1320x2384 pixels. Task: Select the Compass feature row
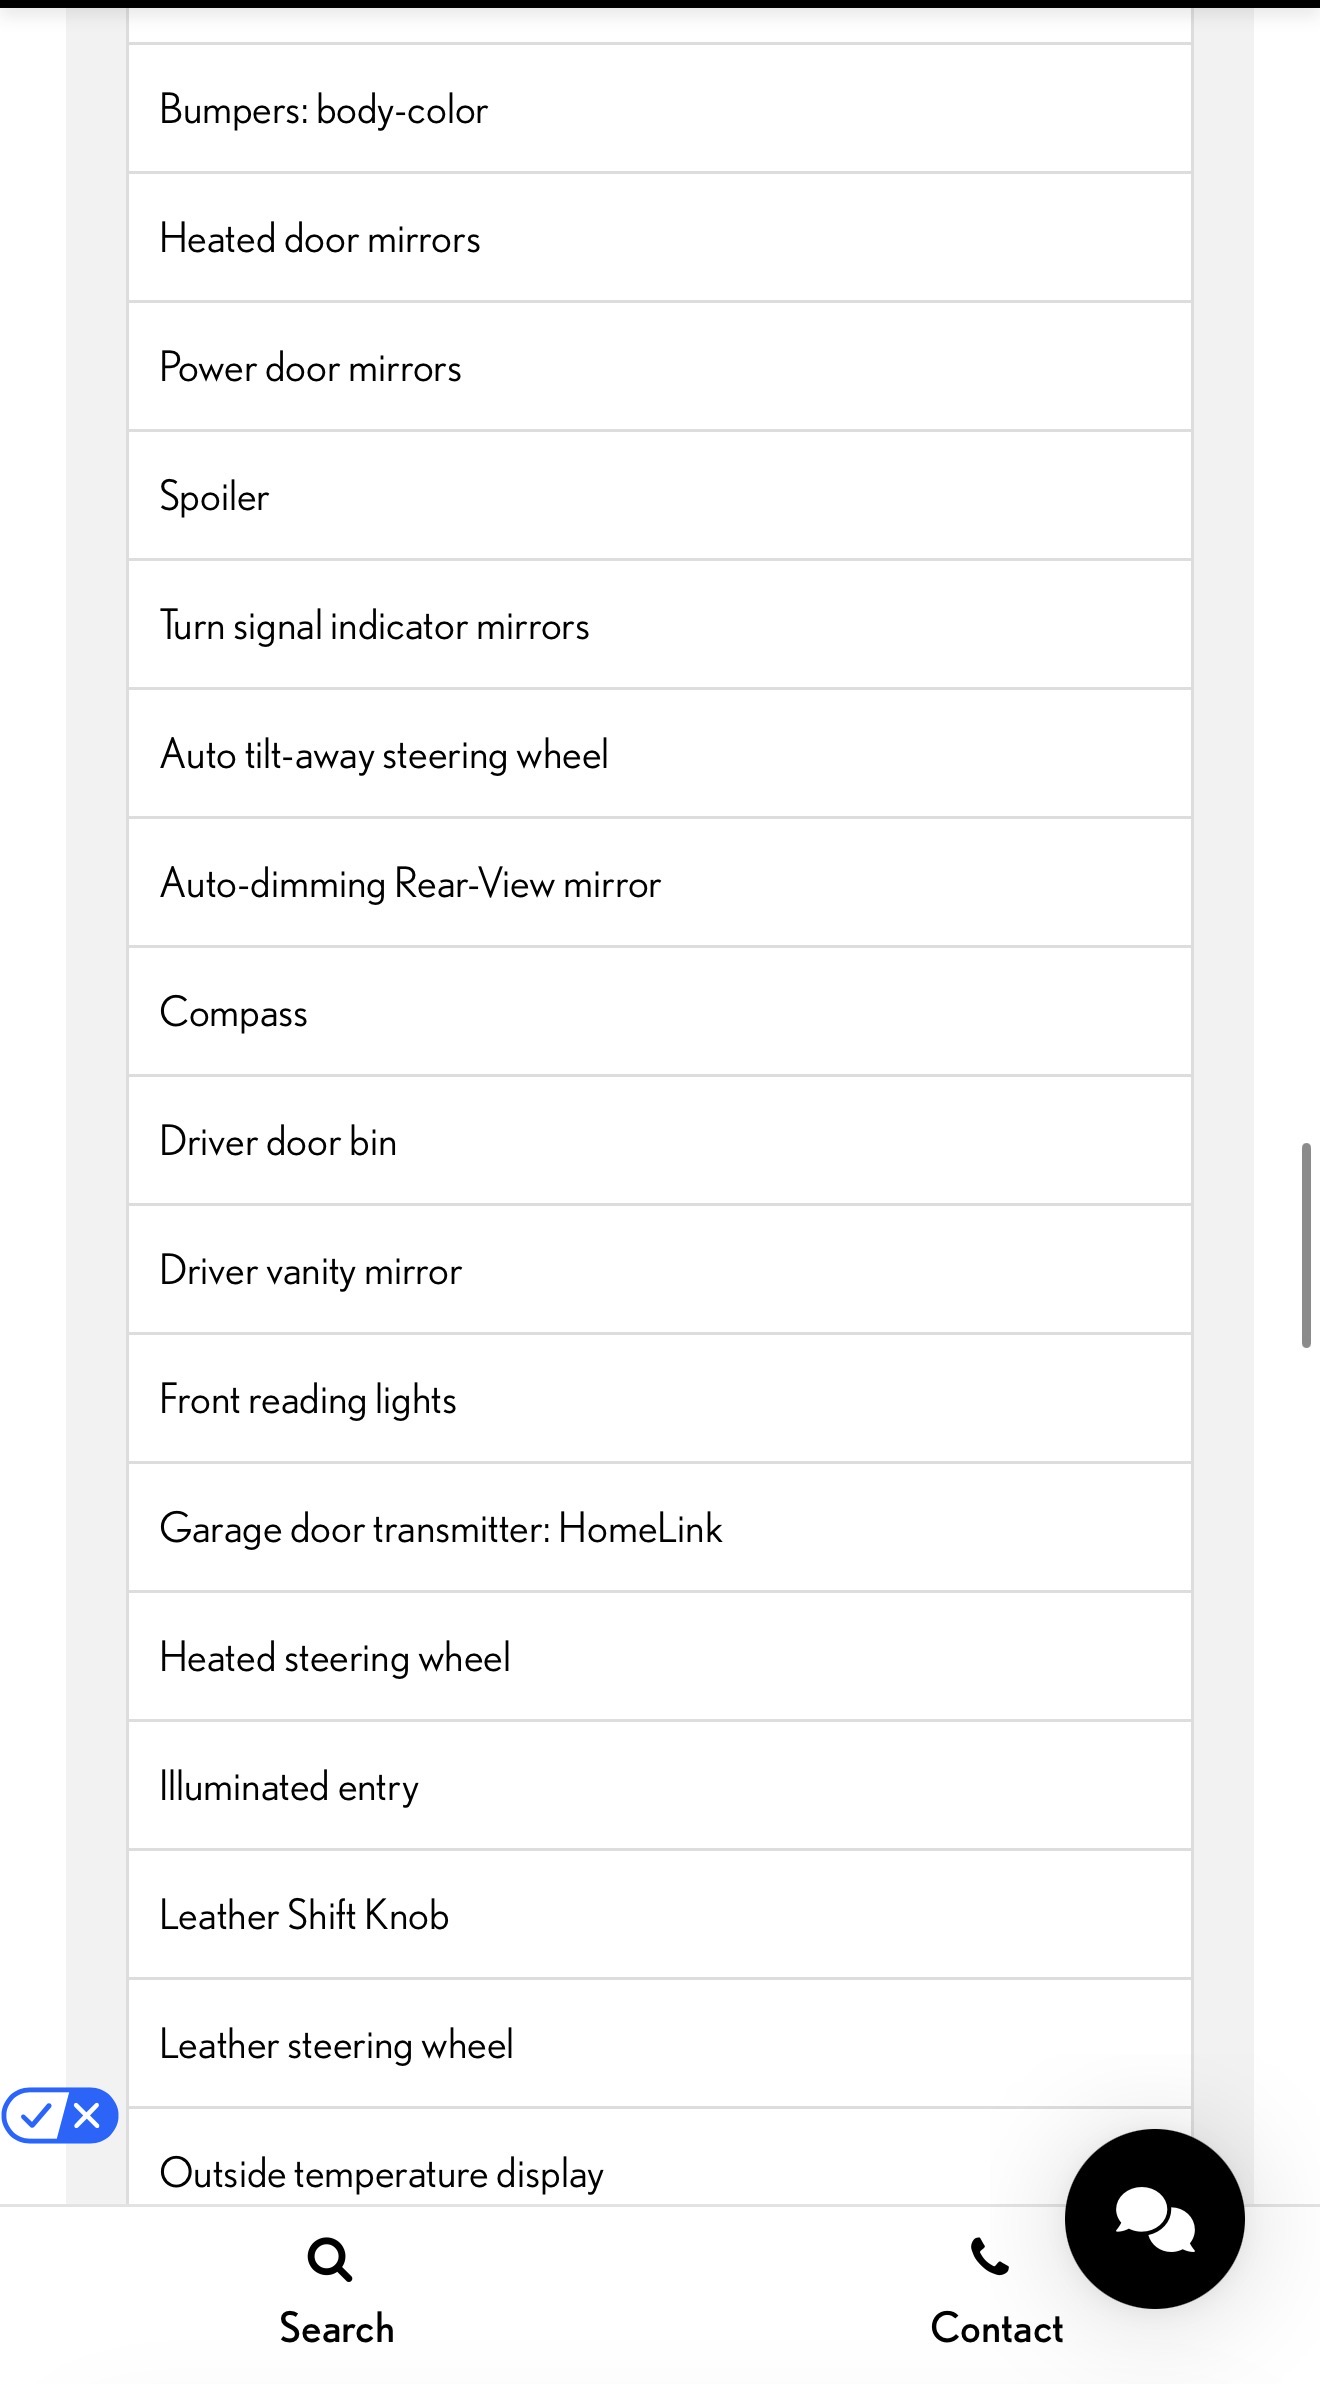[660, 1012]
